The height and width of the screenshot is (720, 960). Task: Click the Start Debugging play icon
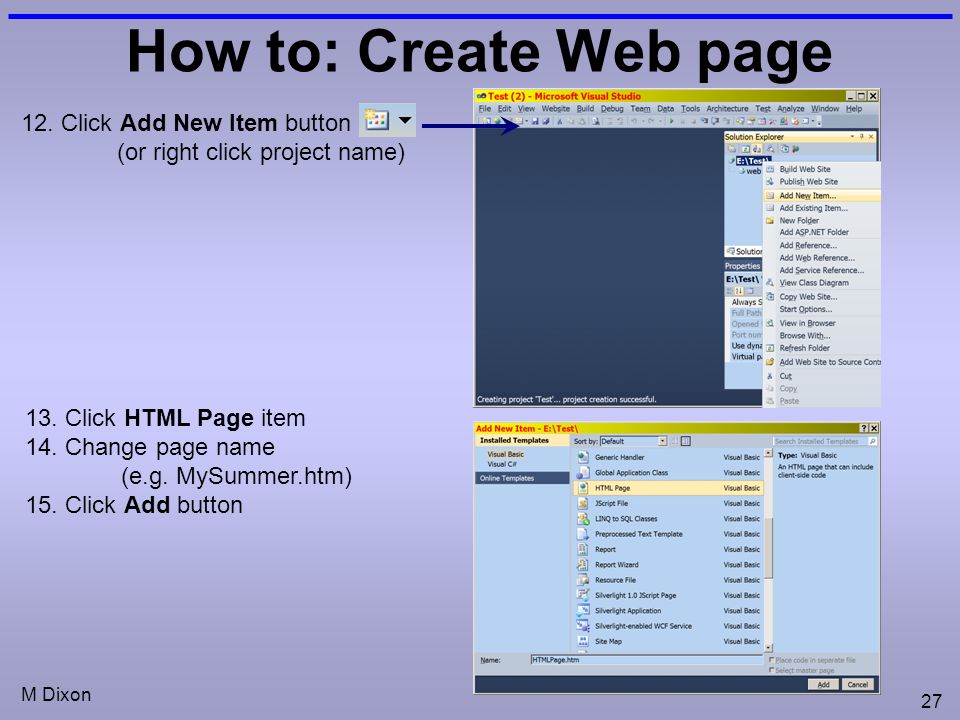[x=672, y=121]
